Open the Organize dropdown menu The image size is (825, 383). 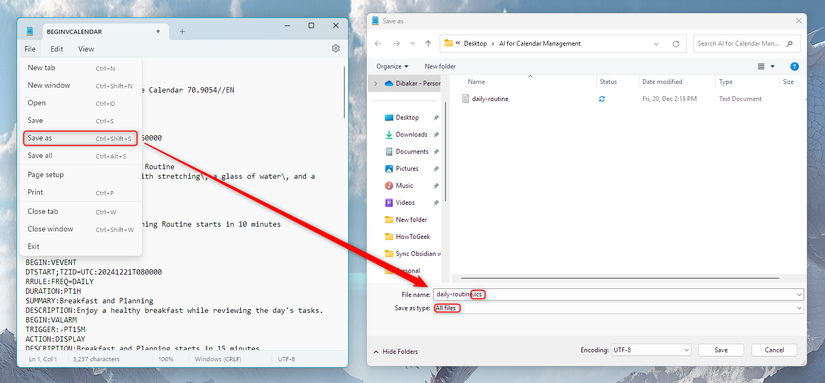(393, 66)
